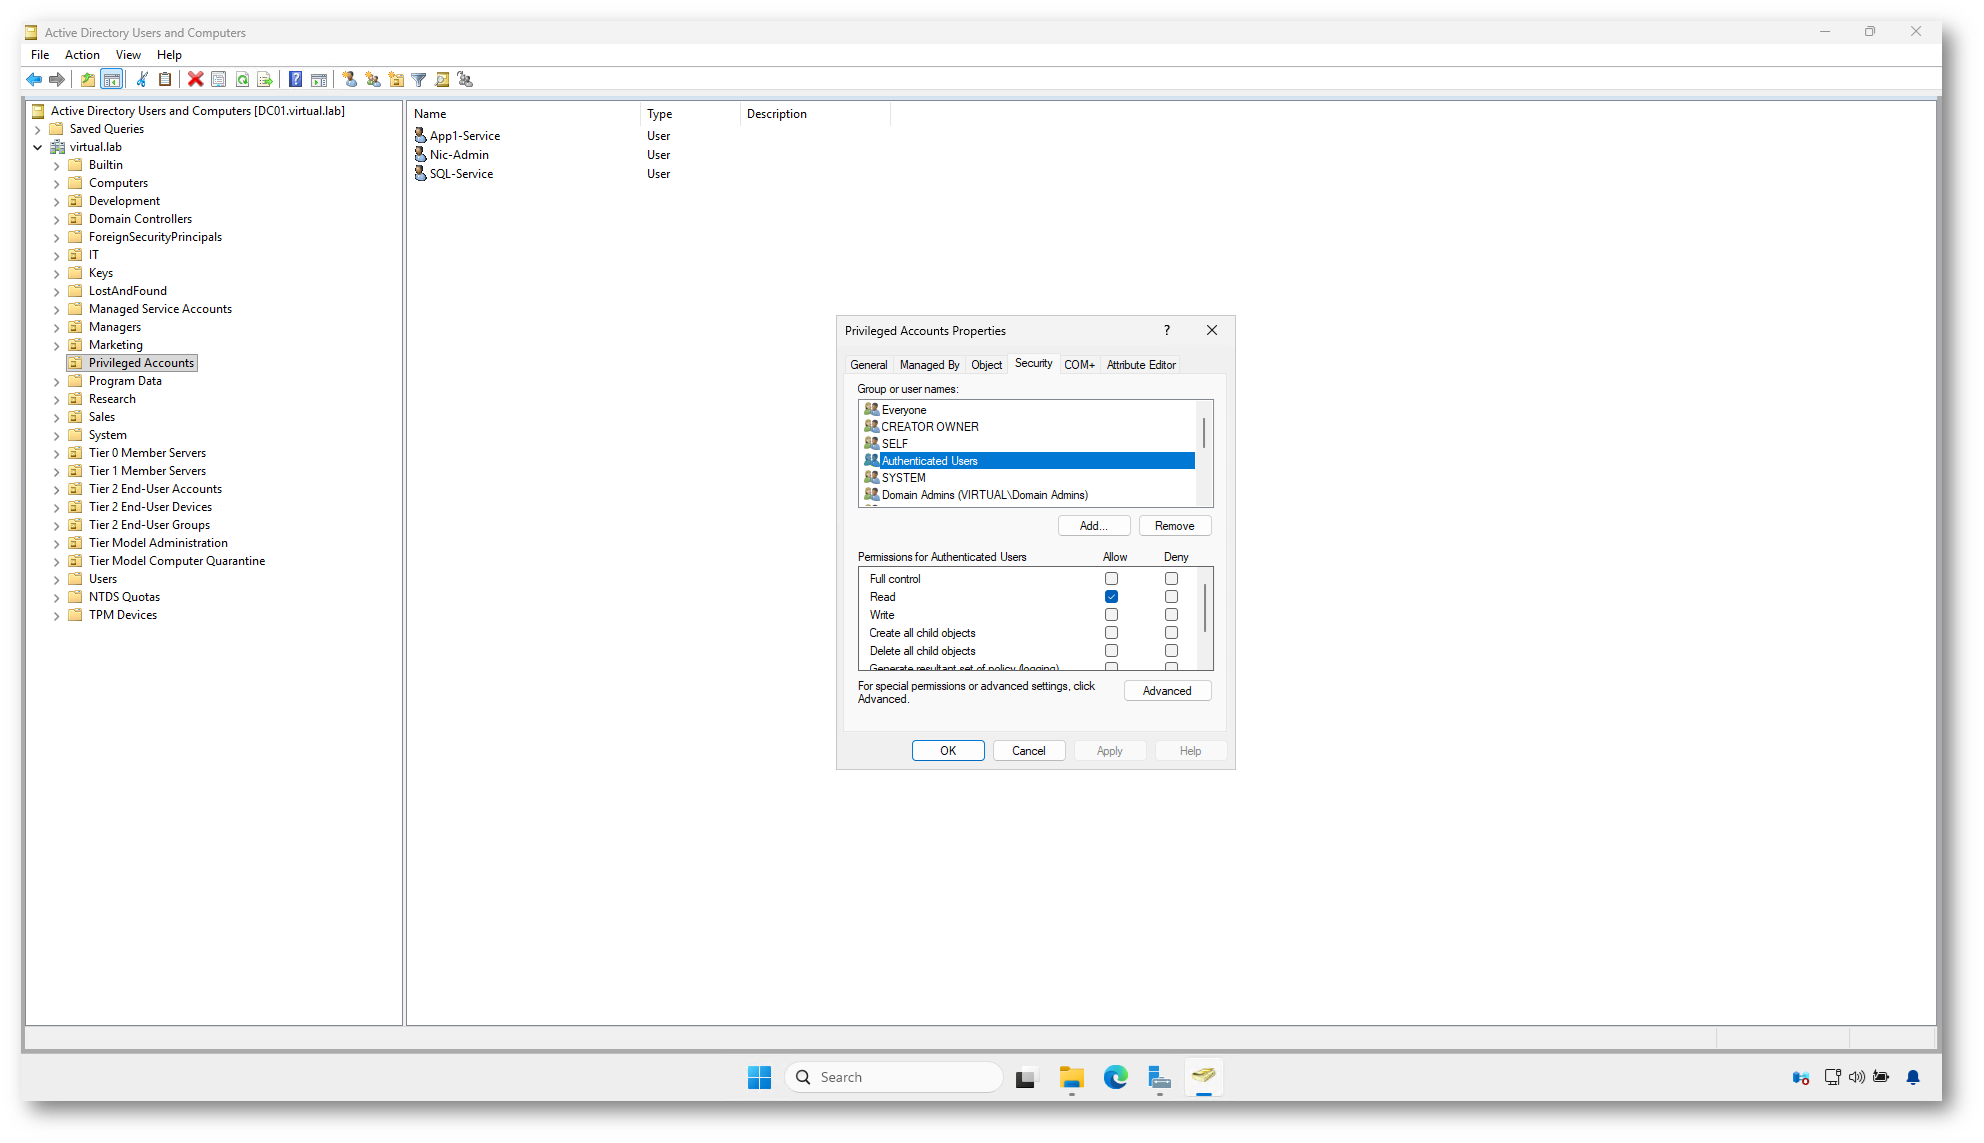Click the Add to group toolbar icon
Screen dimensions: 1984x1143
pyautogui.click(x=465, y=80)
